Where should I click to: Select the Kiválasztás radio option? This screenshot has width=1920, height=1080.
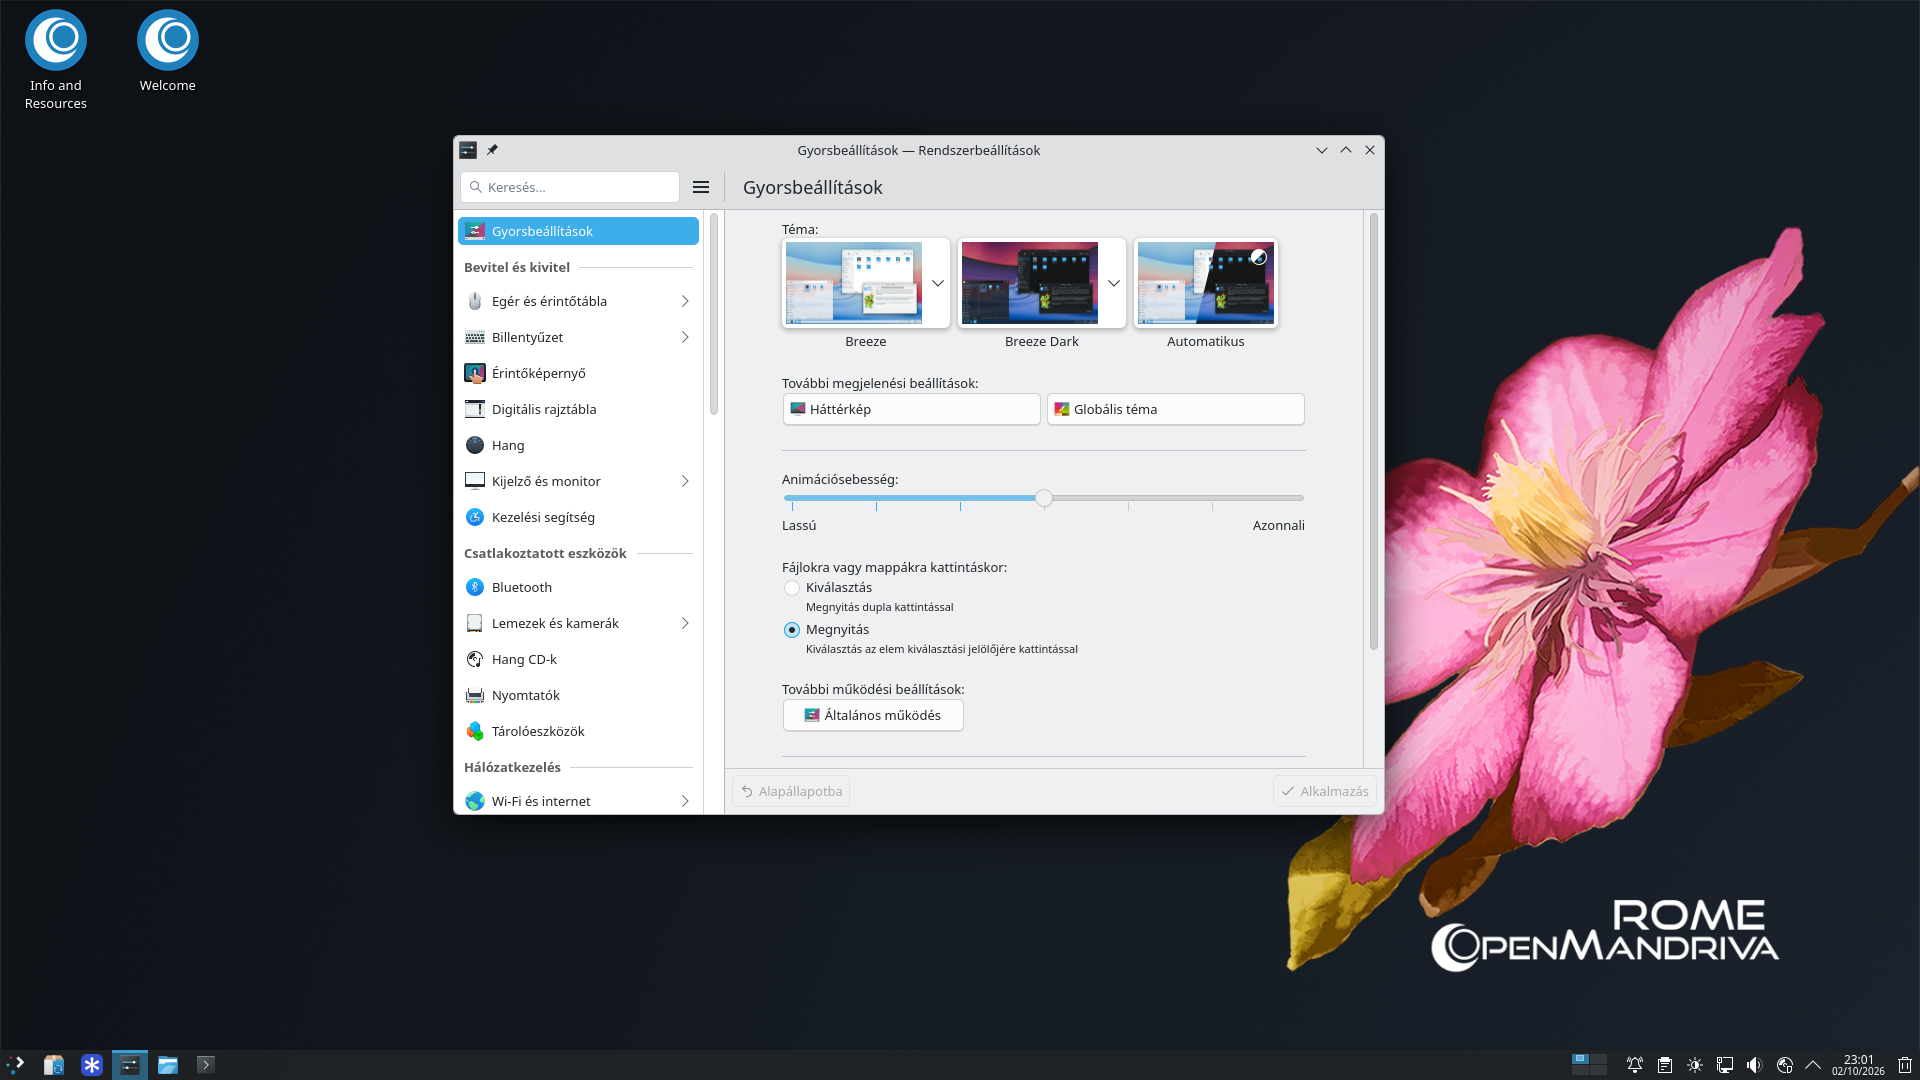(792, 588)
